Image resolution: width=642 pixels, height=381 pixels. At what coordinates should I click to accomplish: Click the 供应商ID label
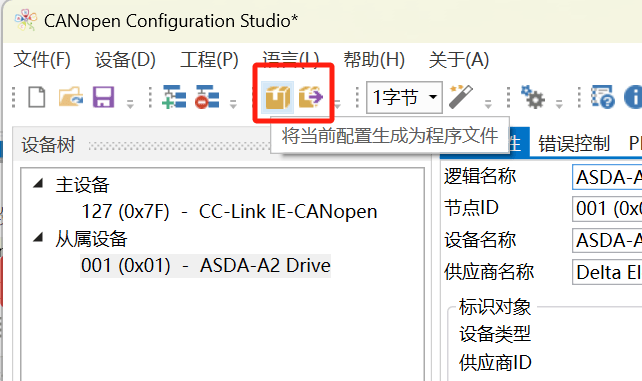pos(495,363)
